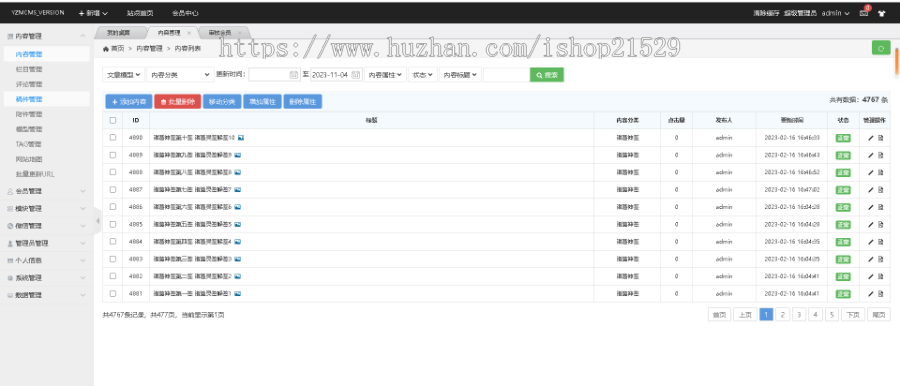
Task: Expand the 系统管理 sidebar section
Action: (46, 278)
